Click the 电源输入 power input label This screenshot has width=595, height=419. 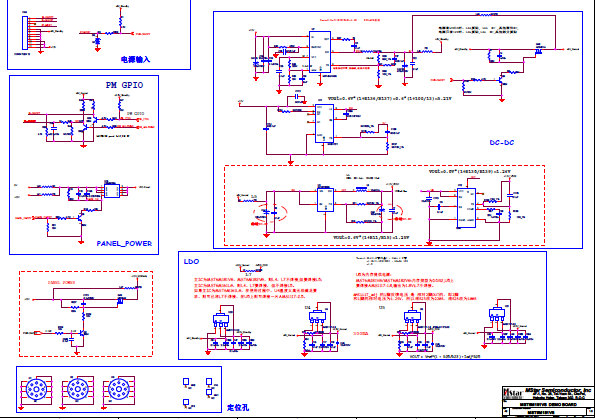point(135,59)
